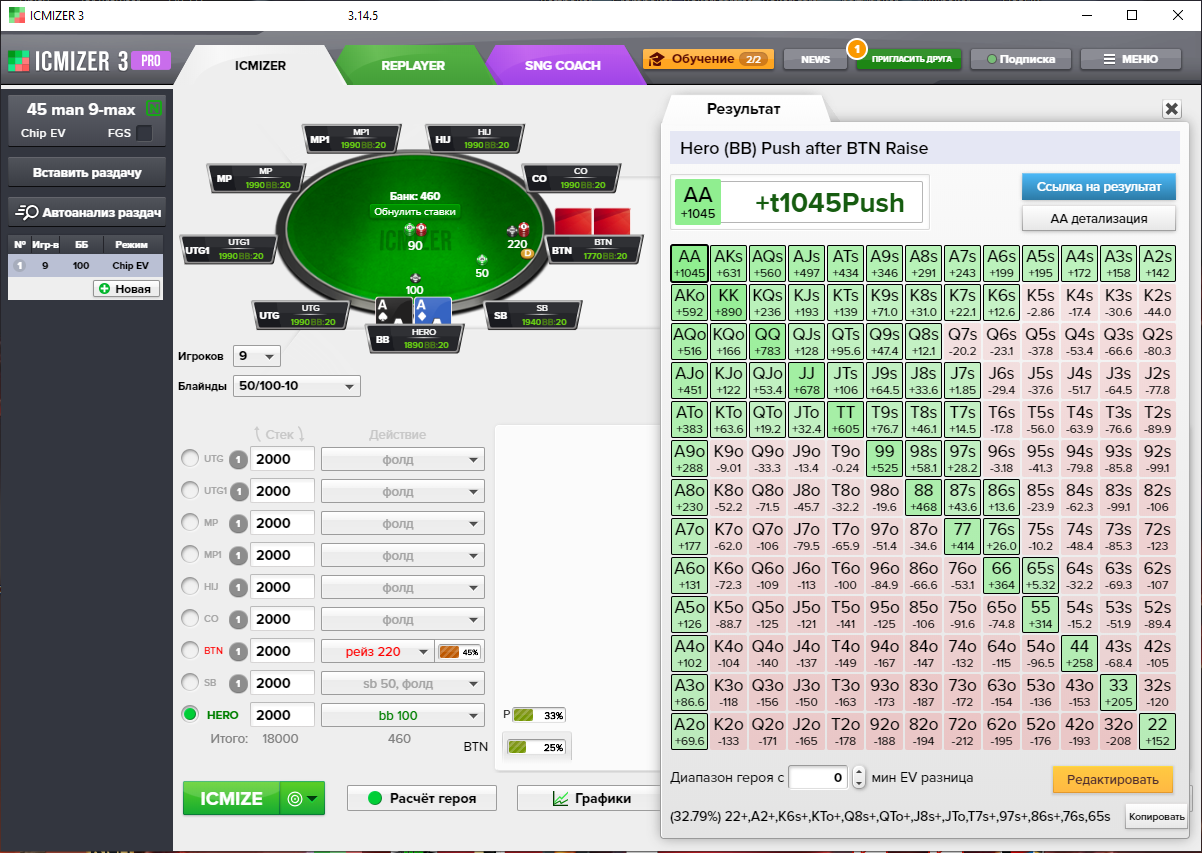Adjust the min EV difference stepper
This screenshot has height=853, width=1202.
(858, 777)
